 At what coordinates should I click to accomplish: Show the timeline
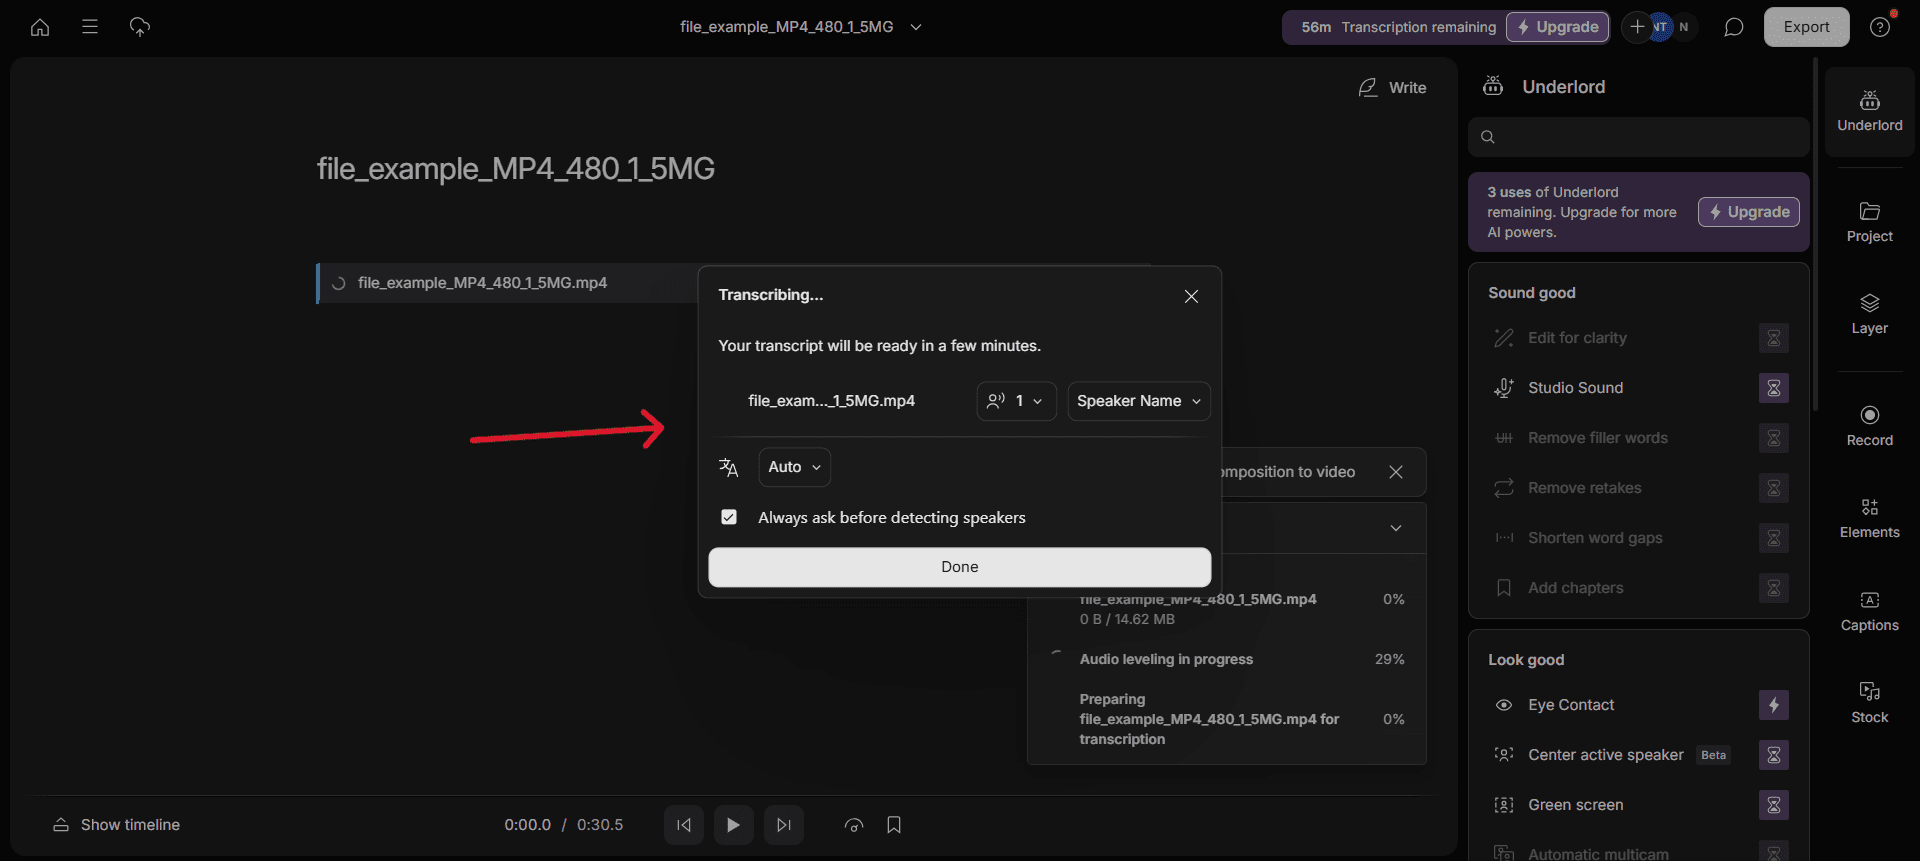117,825
